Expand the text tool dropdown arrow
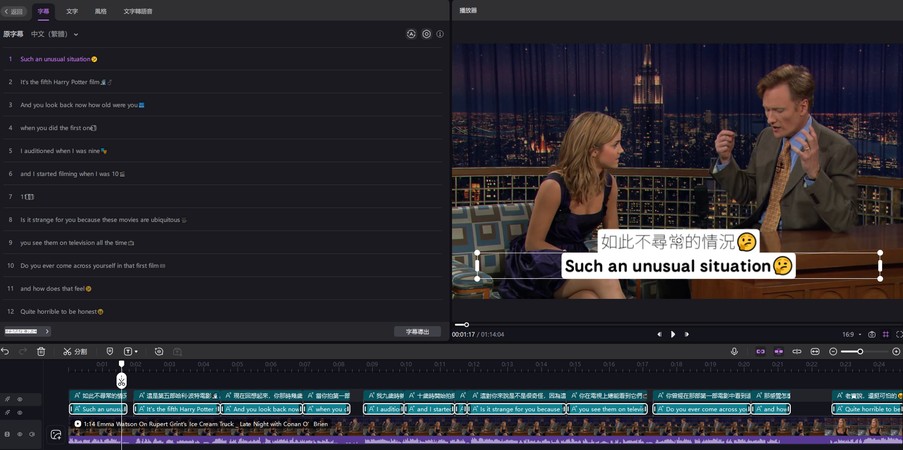Viewport: 903px width, 450px height. tap(136, 351)
